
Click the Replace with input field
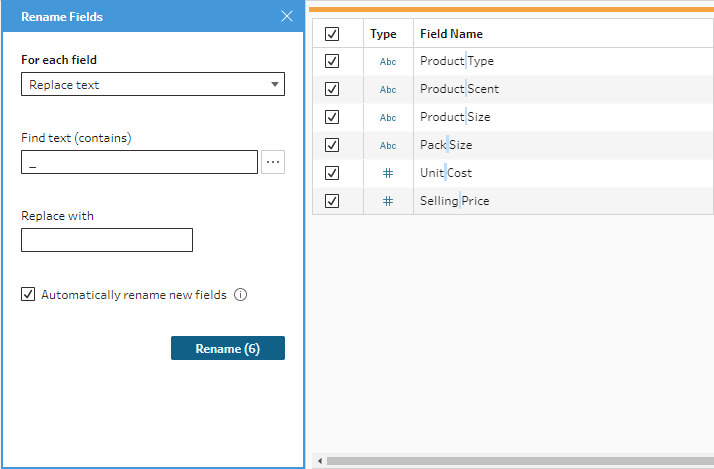pos(107,240)
